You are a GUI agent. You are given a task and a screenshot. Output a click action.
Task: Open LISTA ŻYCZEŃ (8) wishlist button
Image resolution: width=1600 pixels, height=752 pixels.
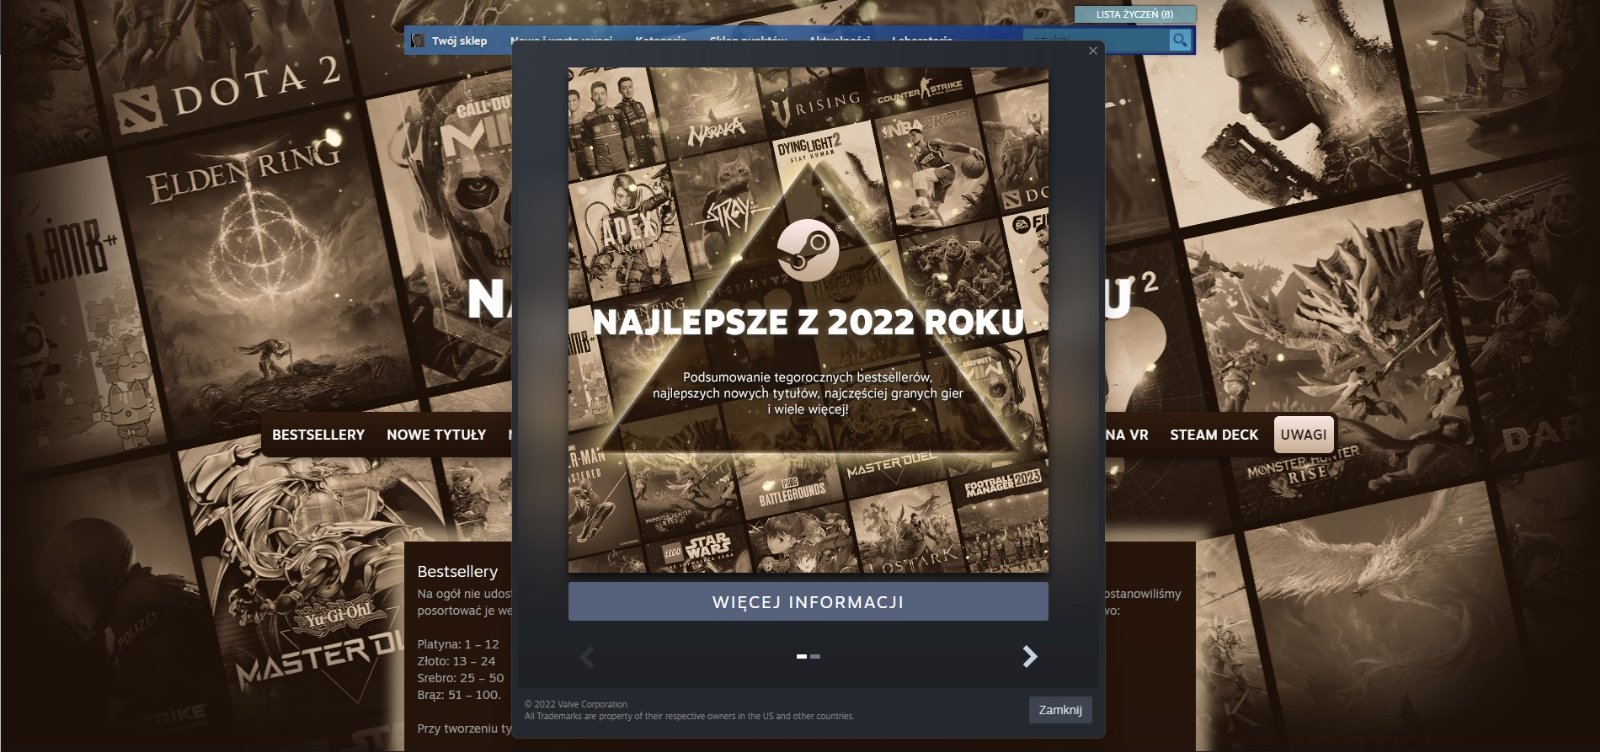1135,15
